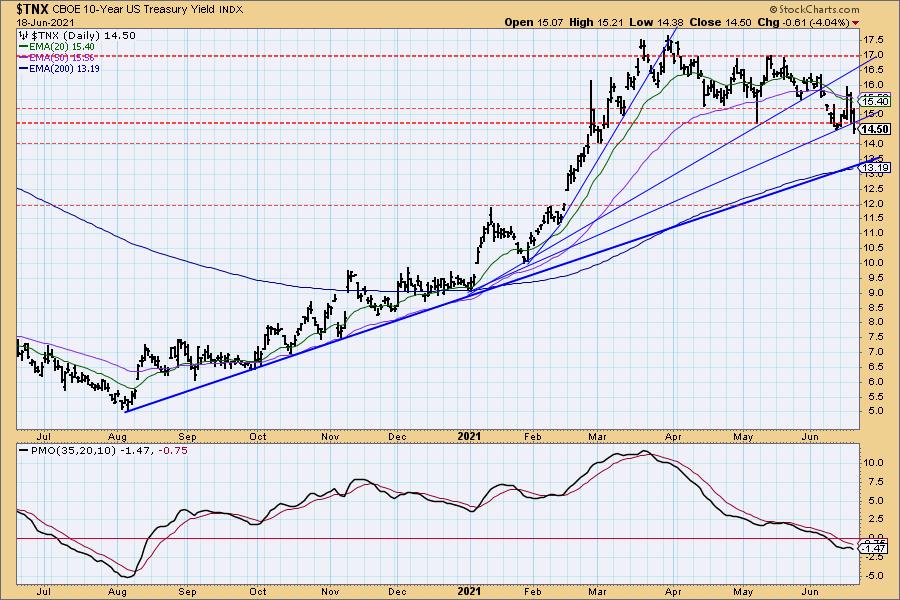Click the 14.0 price axis label

pos(873,144)
